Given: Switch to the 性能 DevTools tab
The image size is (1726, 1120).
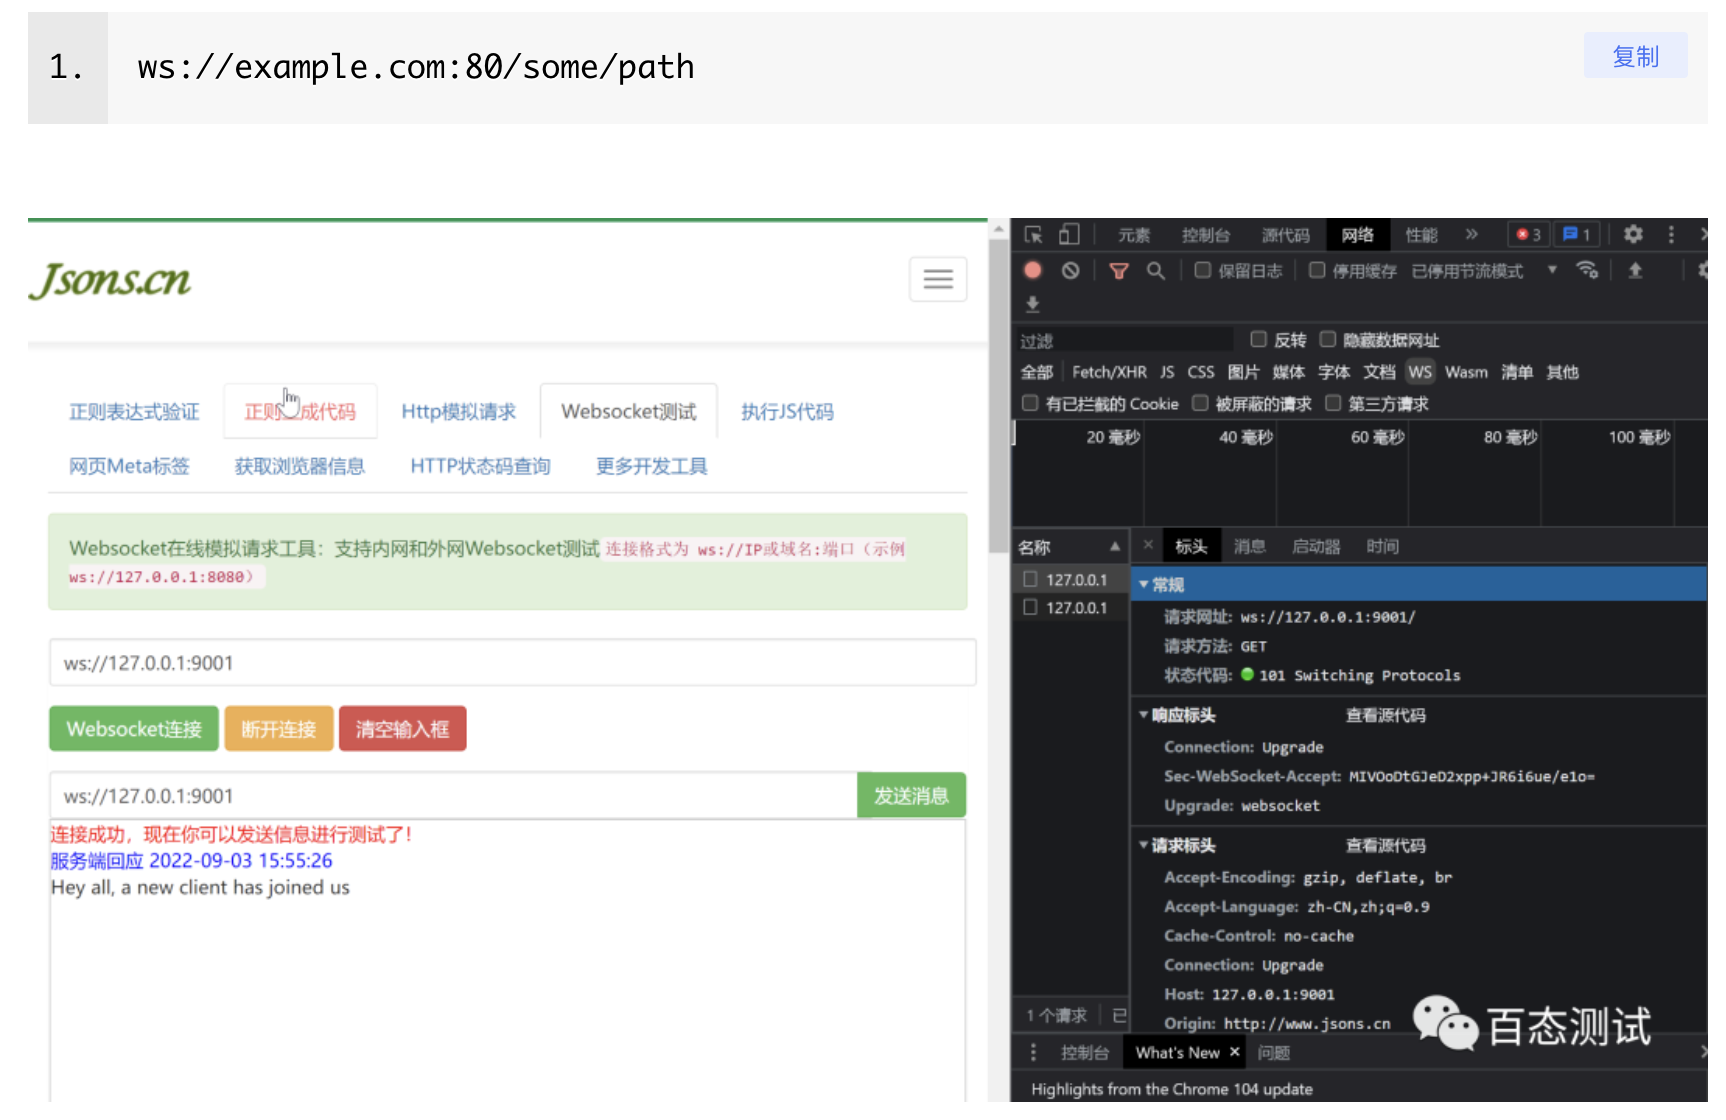Looking at the screenshot, I should (x=1421, y=235).
